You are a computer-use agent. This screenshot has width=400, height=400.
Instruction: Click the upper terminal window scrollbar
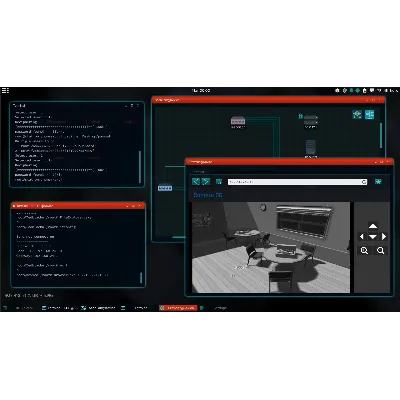click(140, 167)
